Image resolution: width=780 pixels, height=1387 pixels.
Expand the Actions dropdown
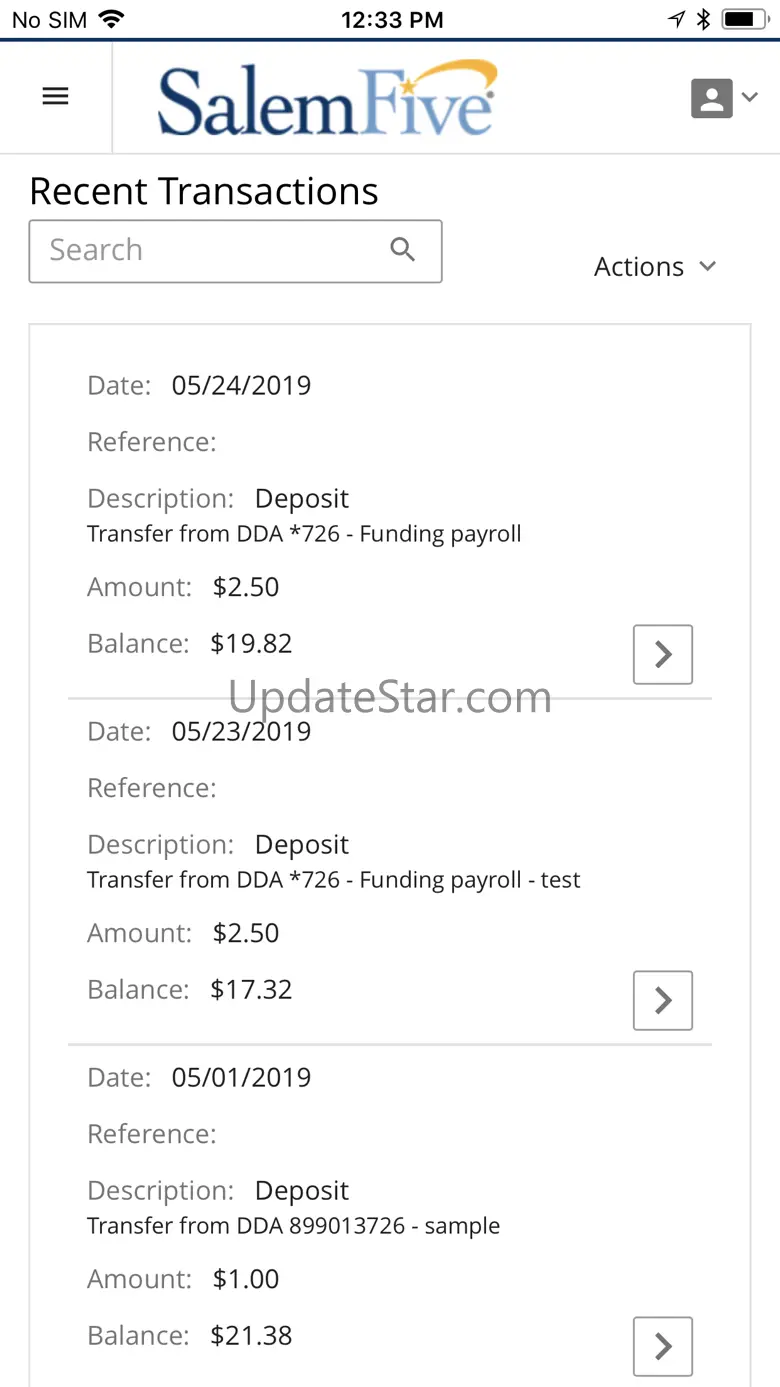pyautogui.click(x=655, y=267)
